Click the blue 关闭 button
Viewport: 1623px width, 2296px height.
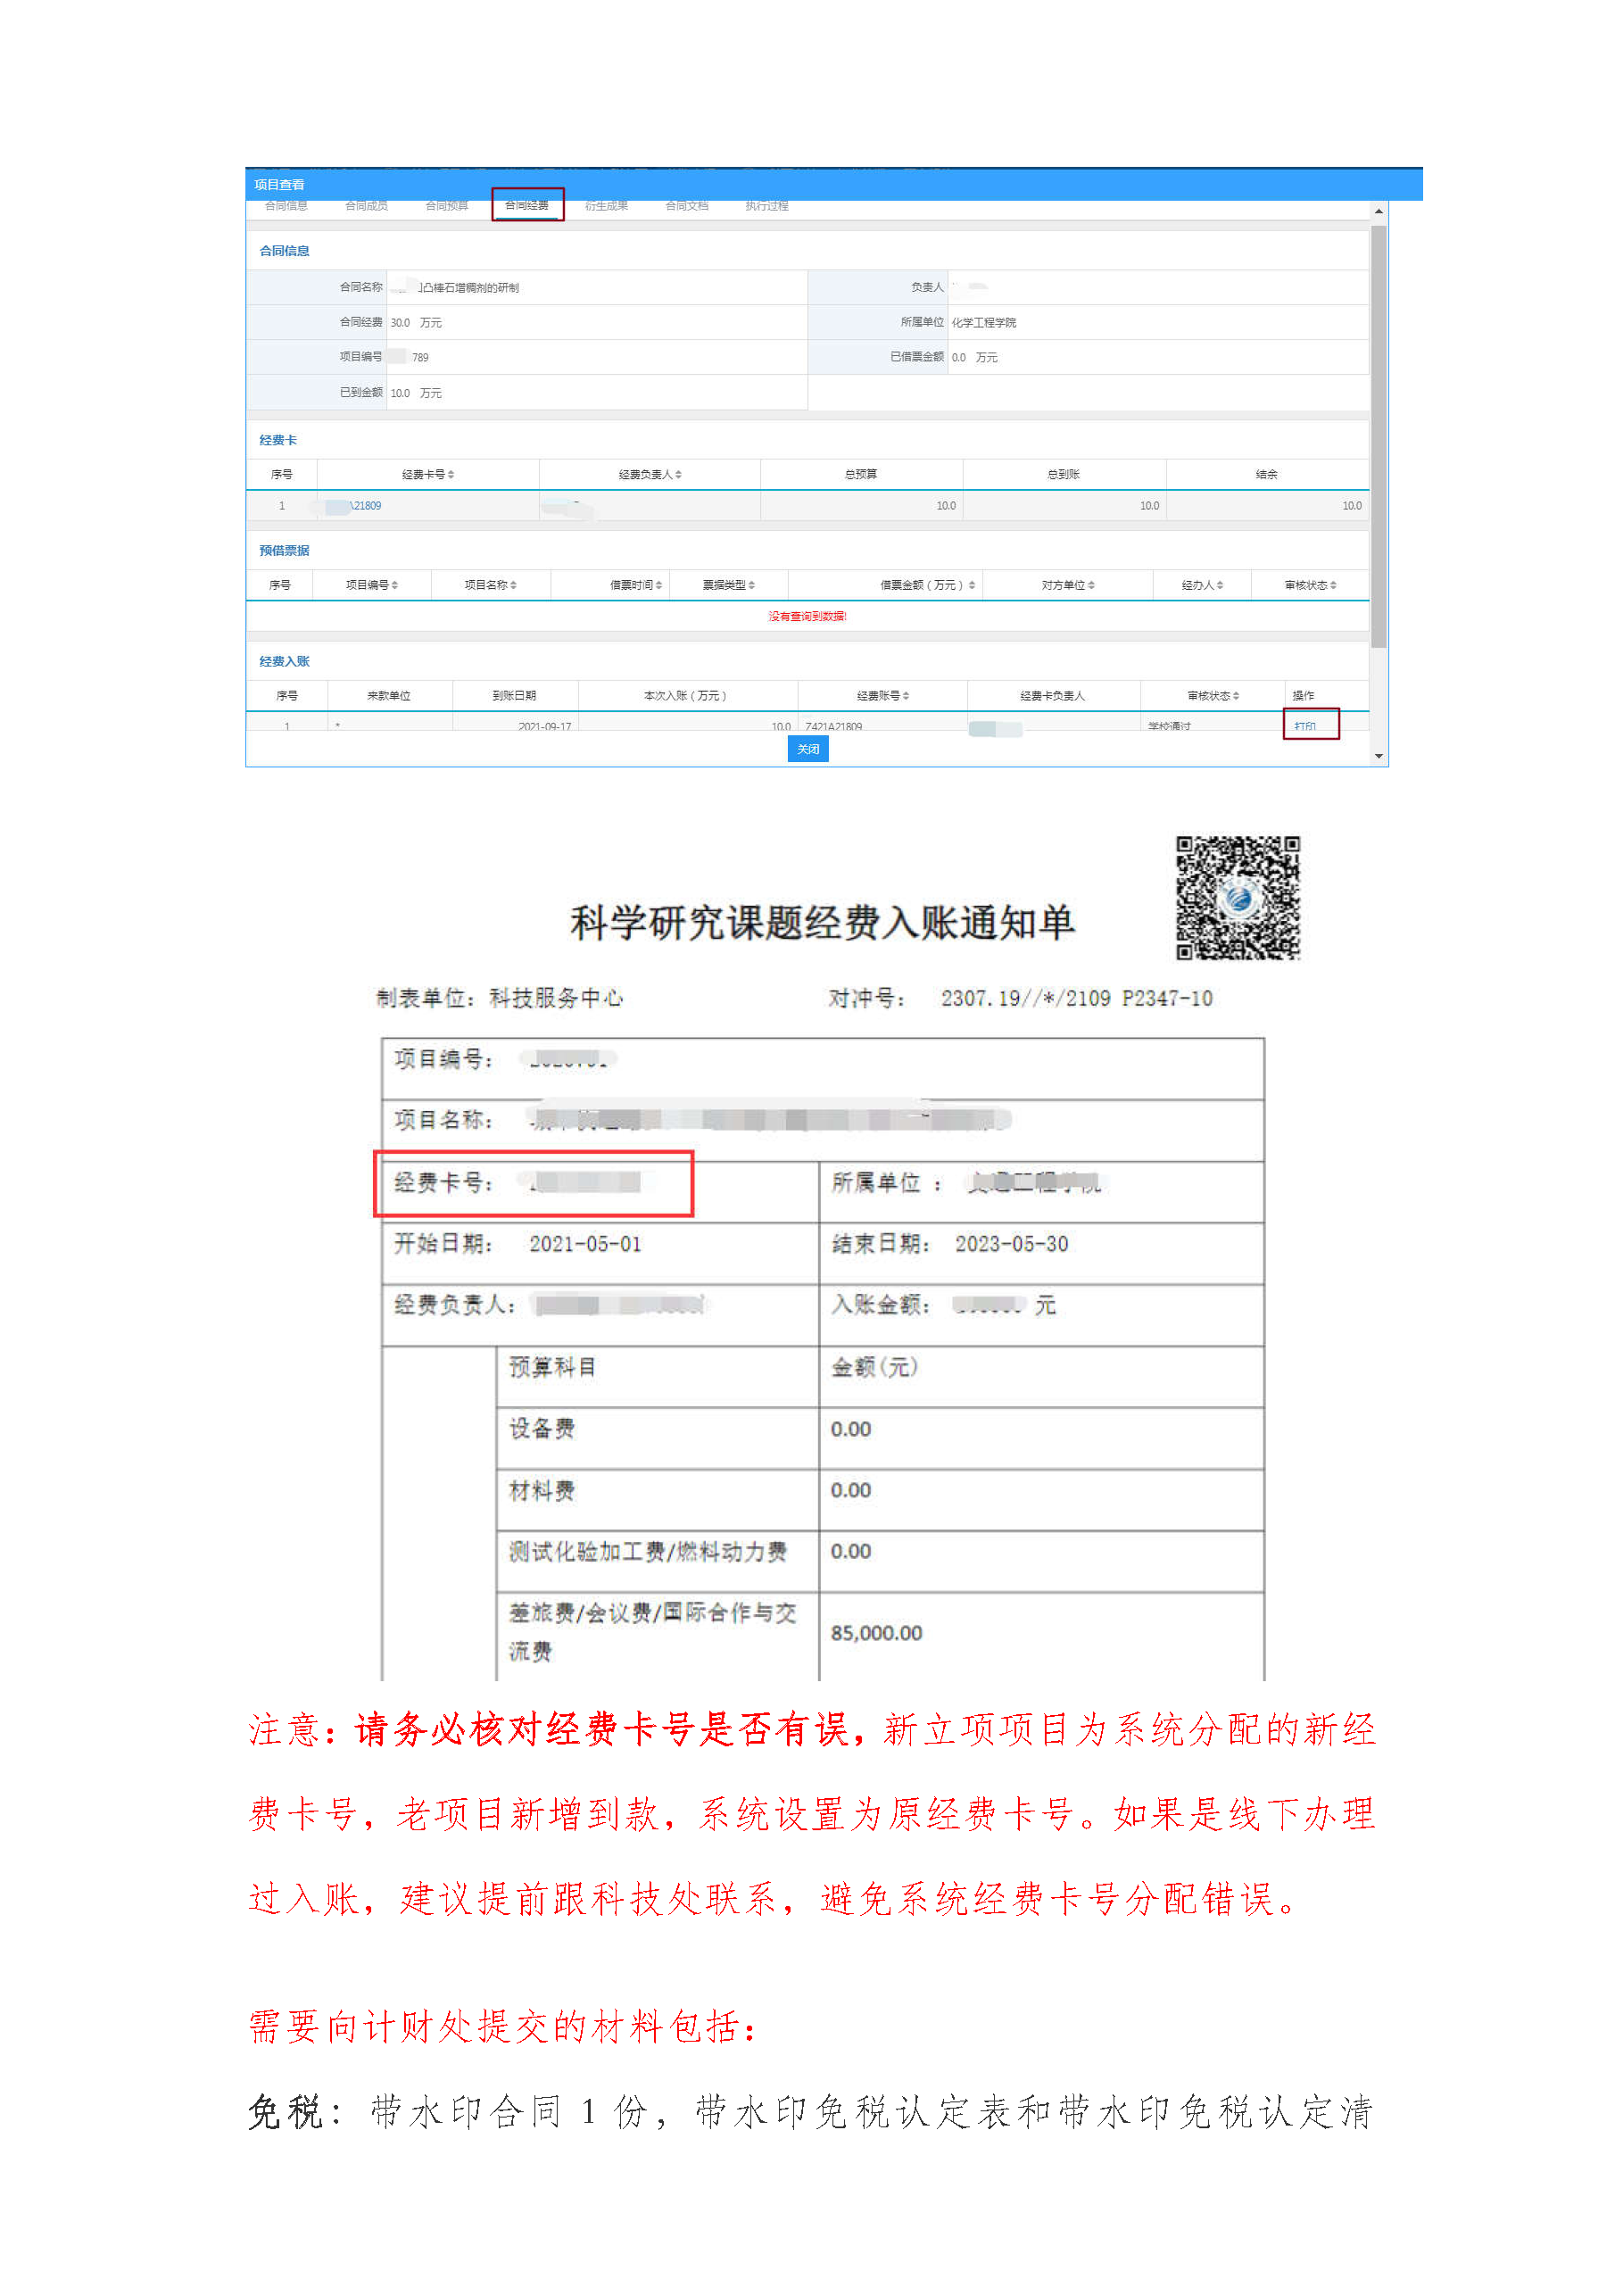808,750
